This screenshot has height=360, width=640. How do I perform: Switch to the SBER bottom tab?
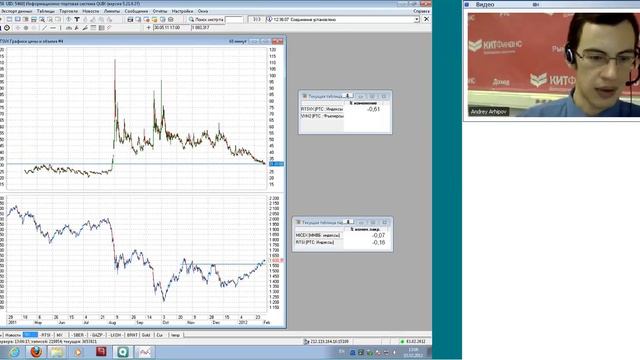pos(78,335)
